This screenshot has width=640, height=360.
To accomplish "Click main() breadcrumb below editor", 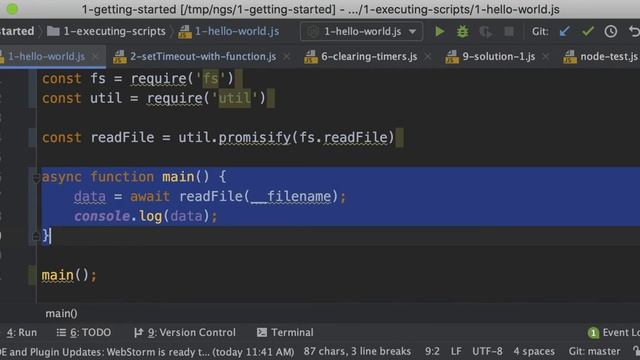I will [x=61, y=313].
